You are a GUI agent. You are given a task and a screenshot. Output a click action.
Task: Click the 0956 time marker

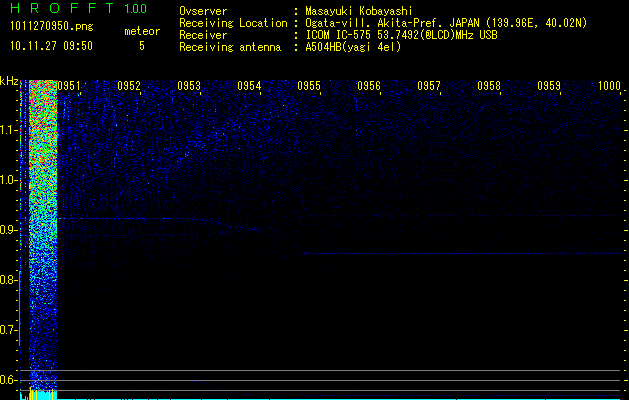pos(369,86)
